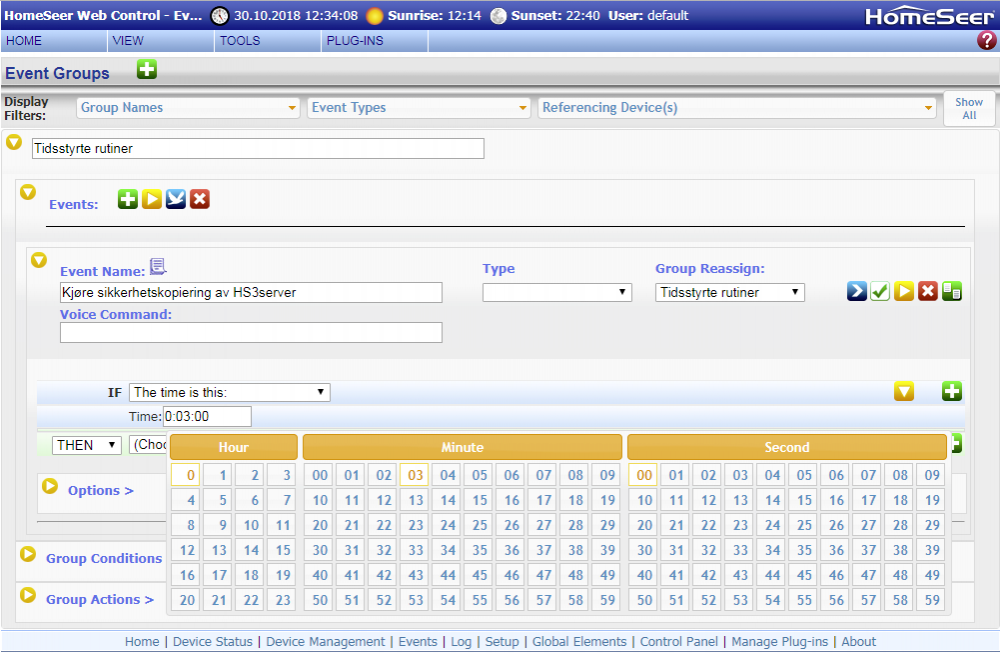Click the green add Event Group icon
The height and width of the screenshot is (653, 1000).
147,70
